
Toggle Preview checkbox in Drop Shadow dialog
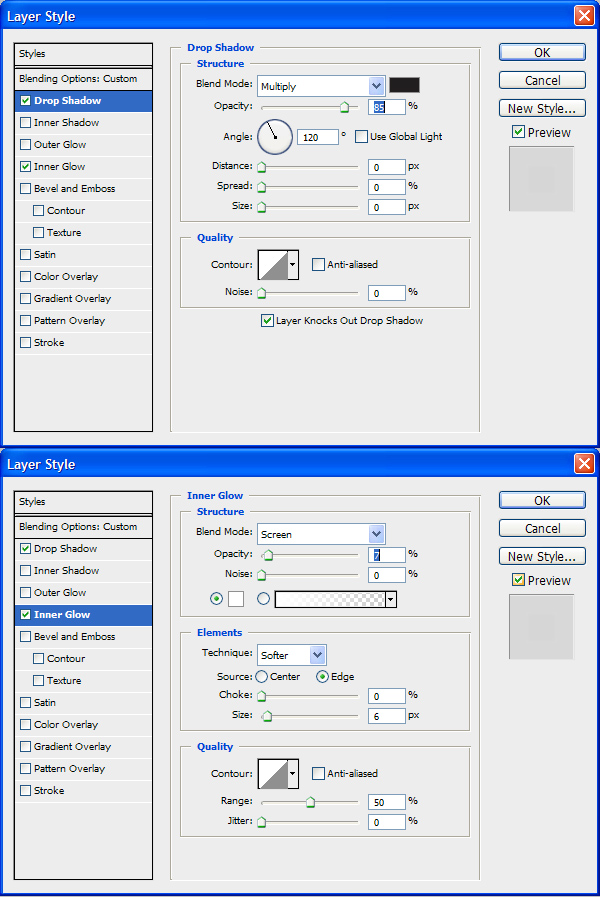tap(518, 132)
